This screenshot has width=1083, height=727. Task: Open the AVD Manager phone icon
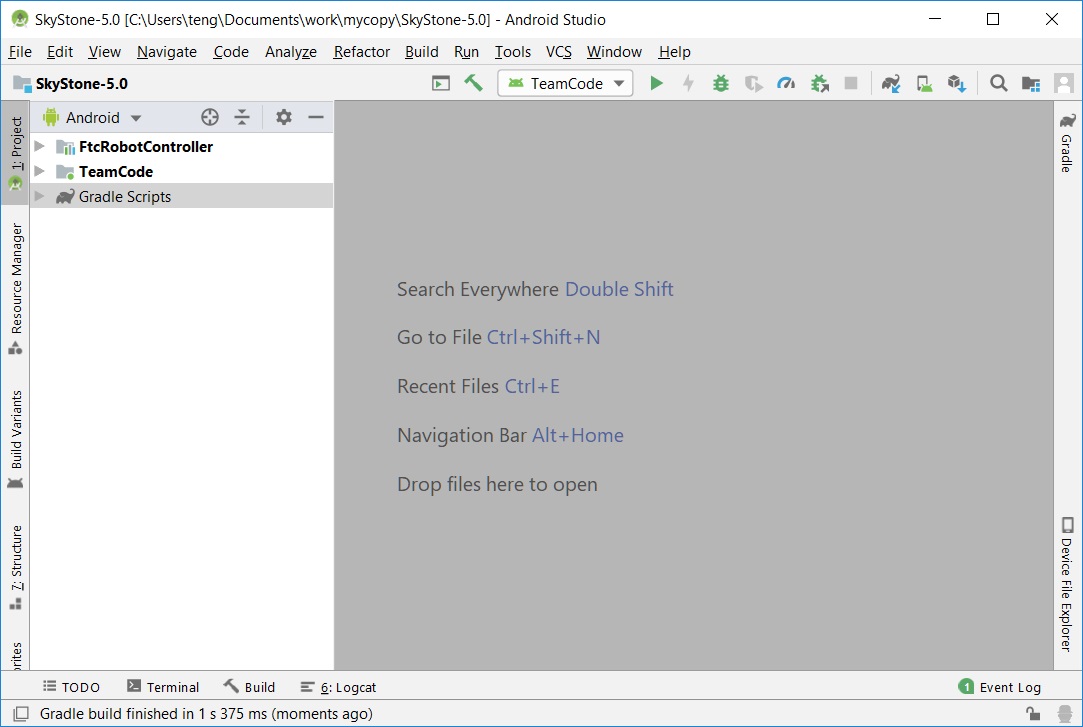click(925, 83)
